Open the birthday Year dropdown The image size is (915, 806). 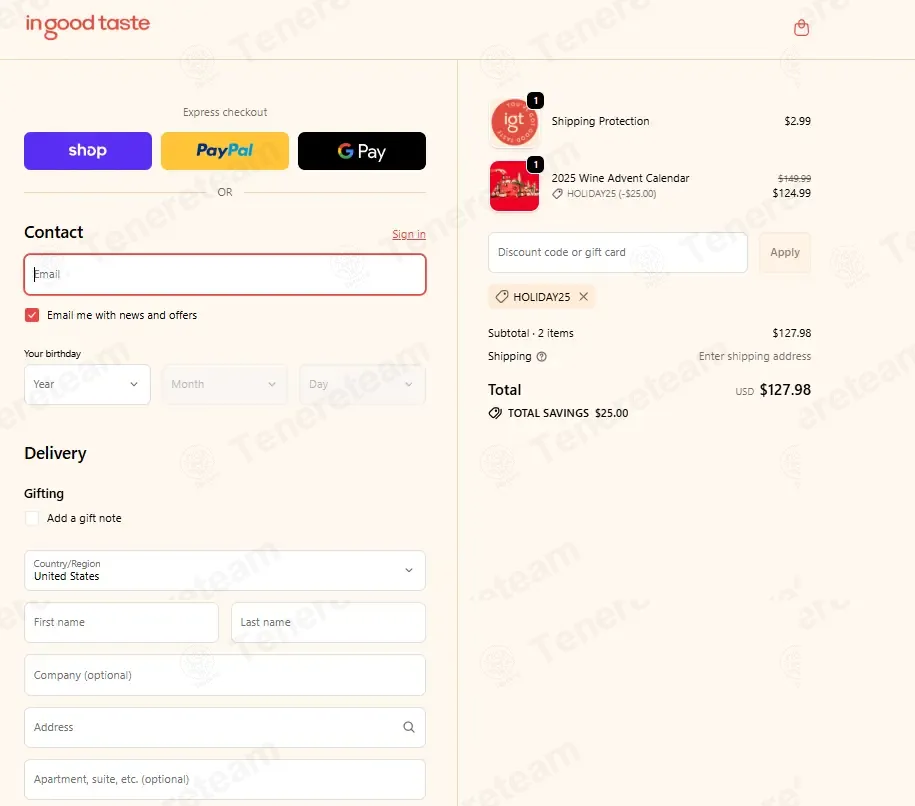(87, 384)
